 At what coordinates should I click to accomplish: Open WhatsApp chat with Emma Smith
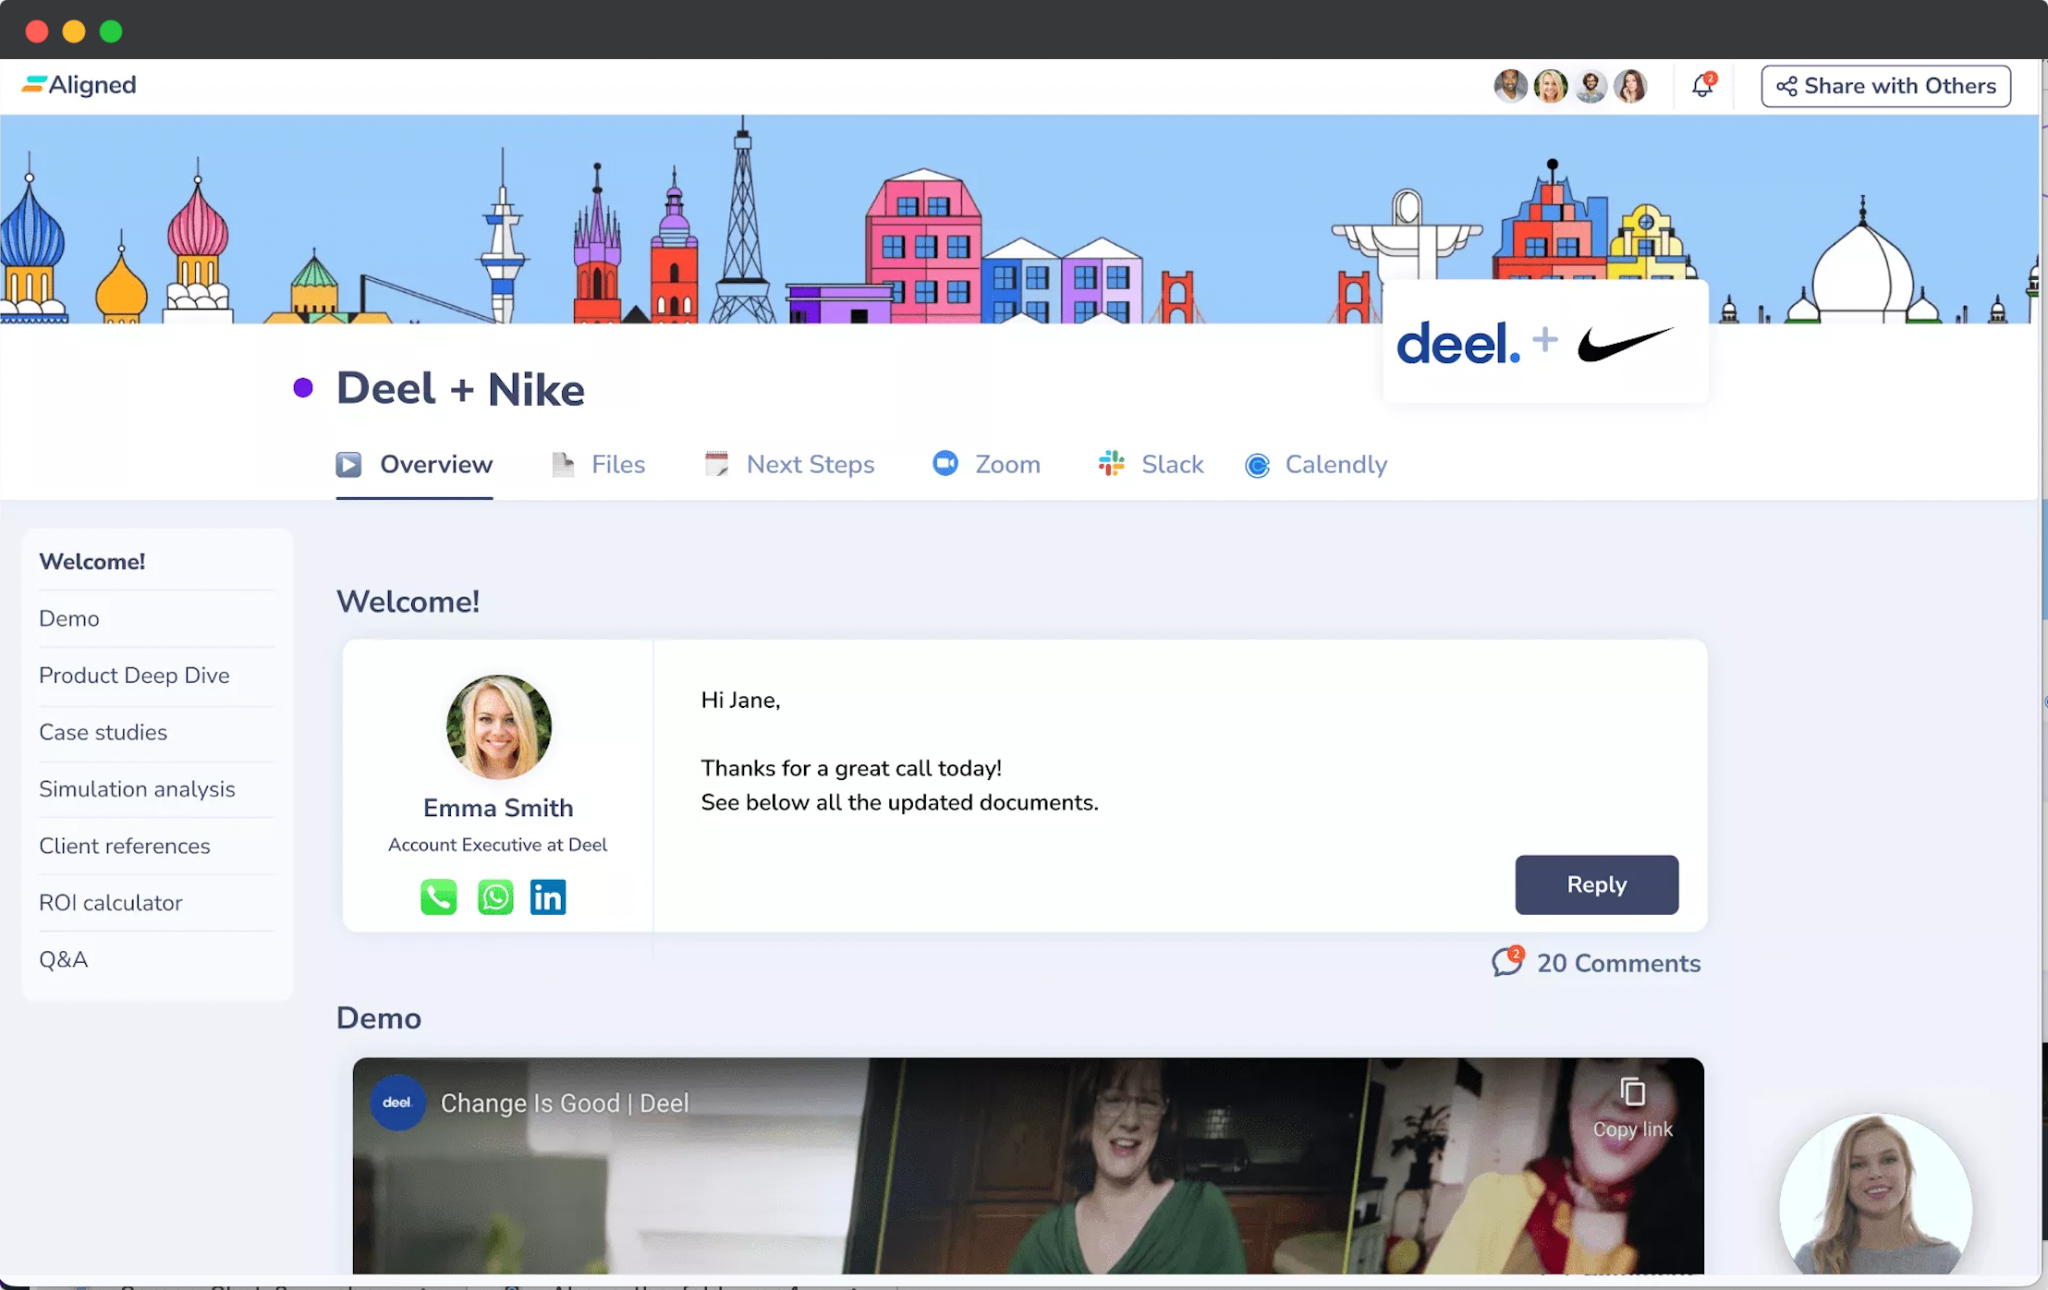coord(496,897)
